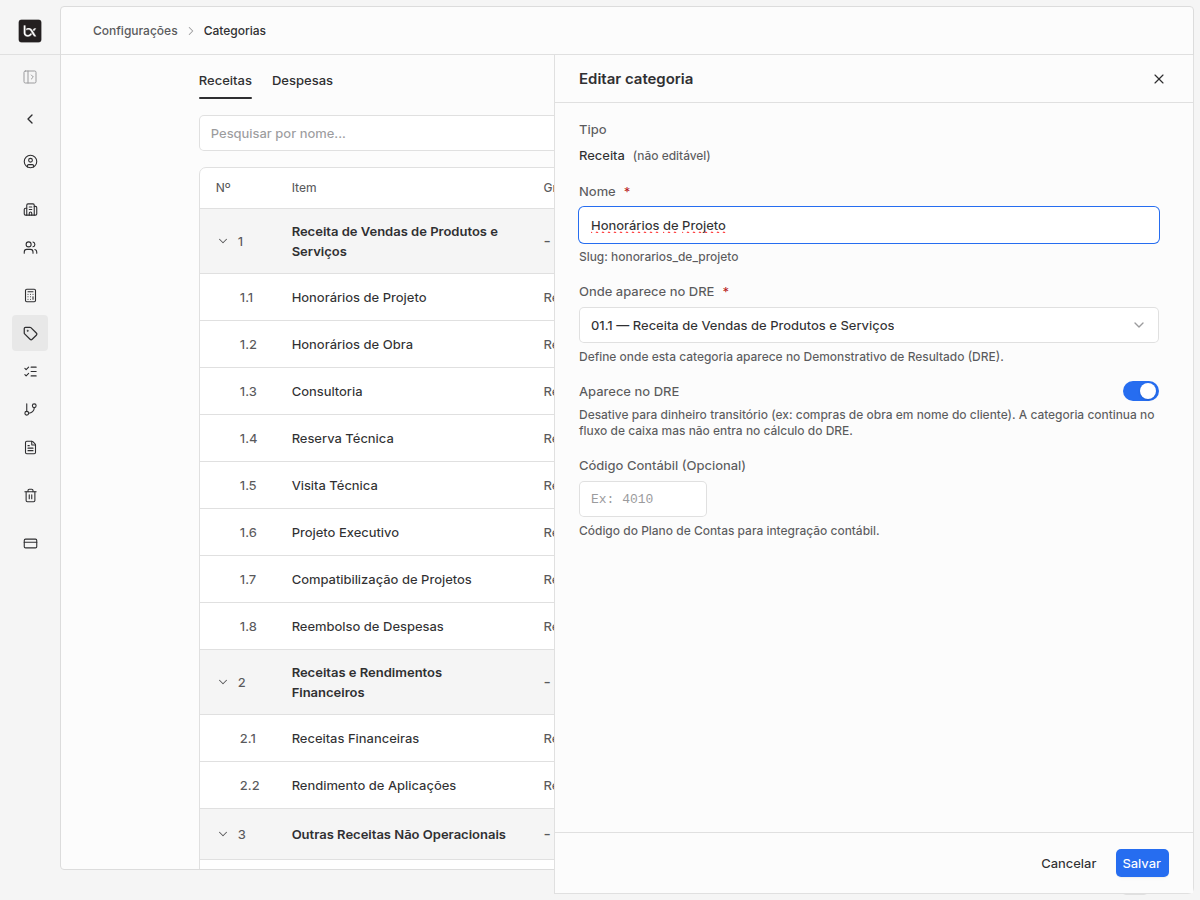Select the tag/categories icon in sidebar

pyautogui.click(x=30, y=333)
